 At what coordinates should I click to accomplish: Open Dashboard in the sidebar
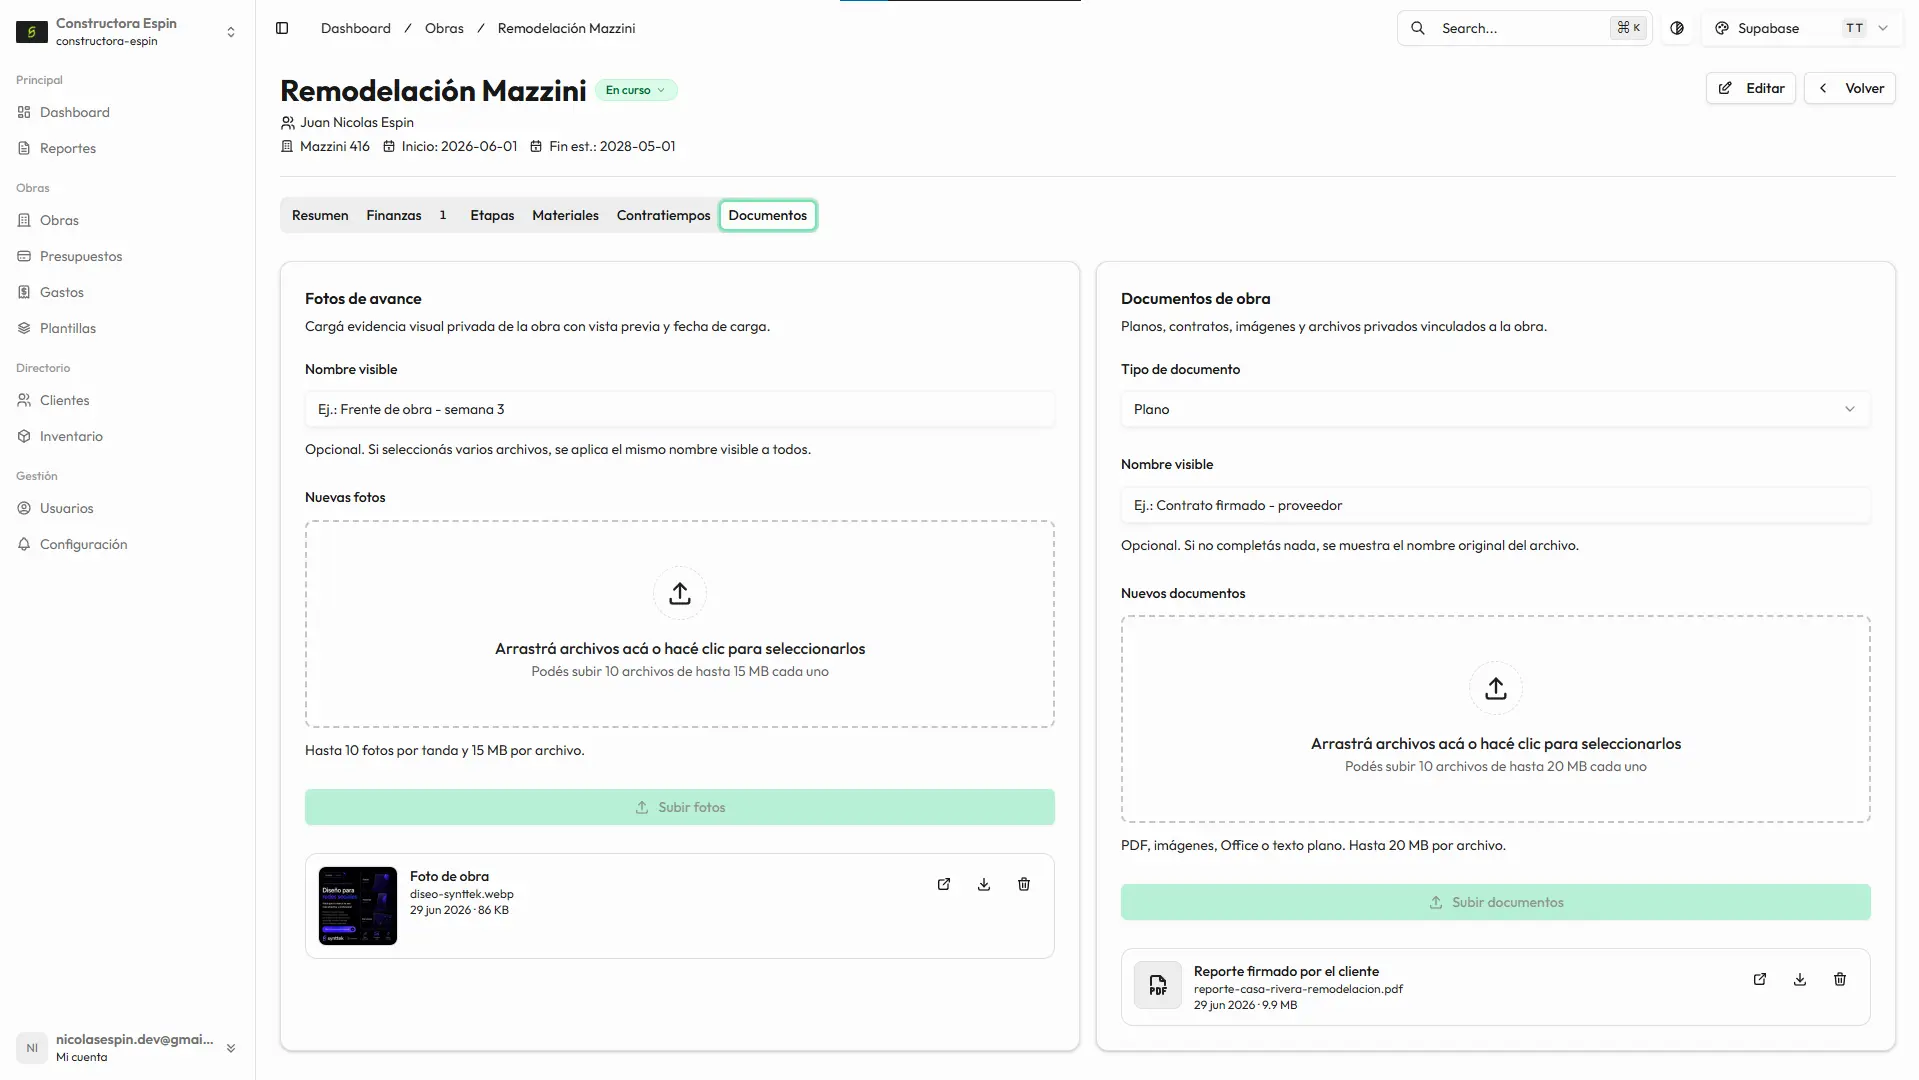tap(75, 112)
